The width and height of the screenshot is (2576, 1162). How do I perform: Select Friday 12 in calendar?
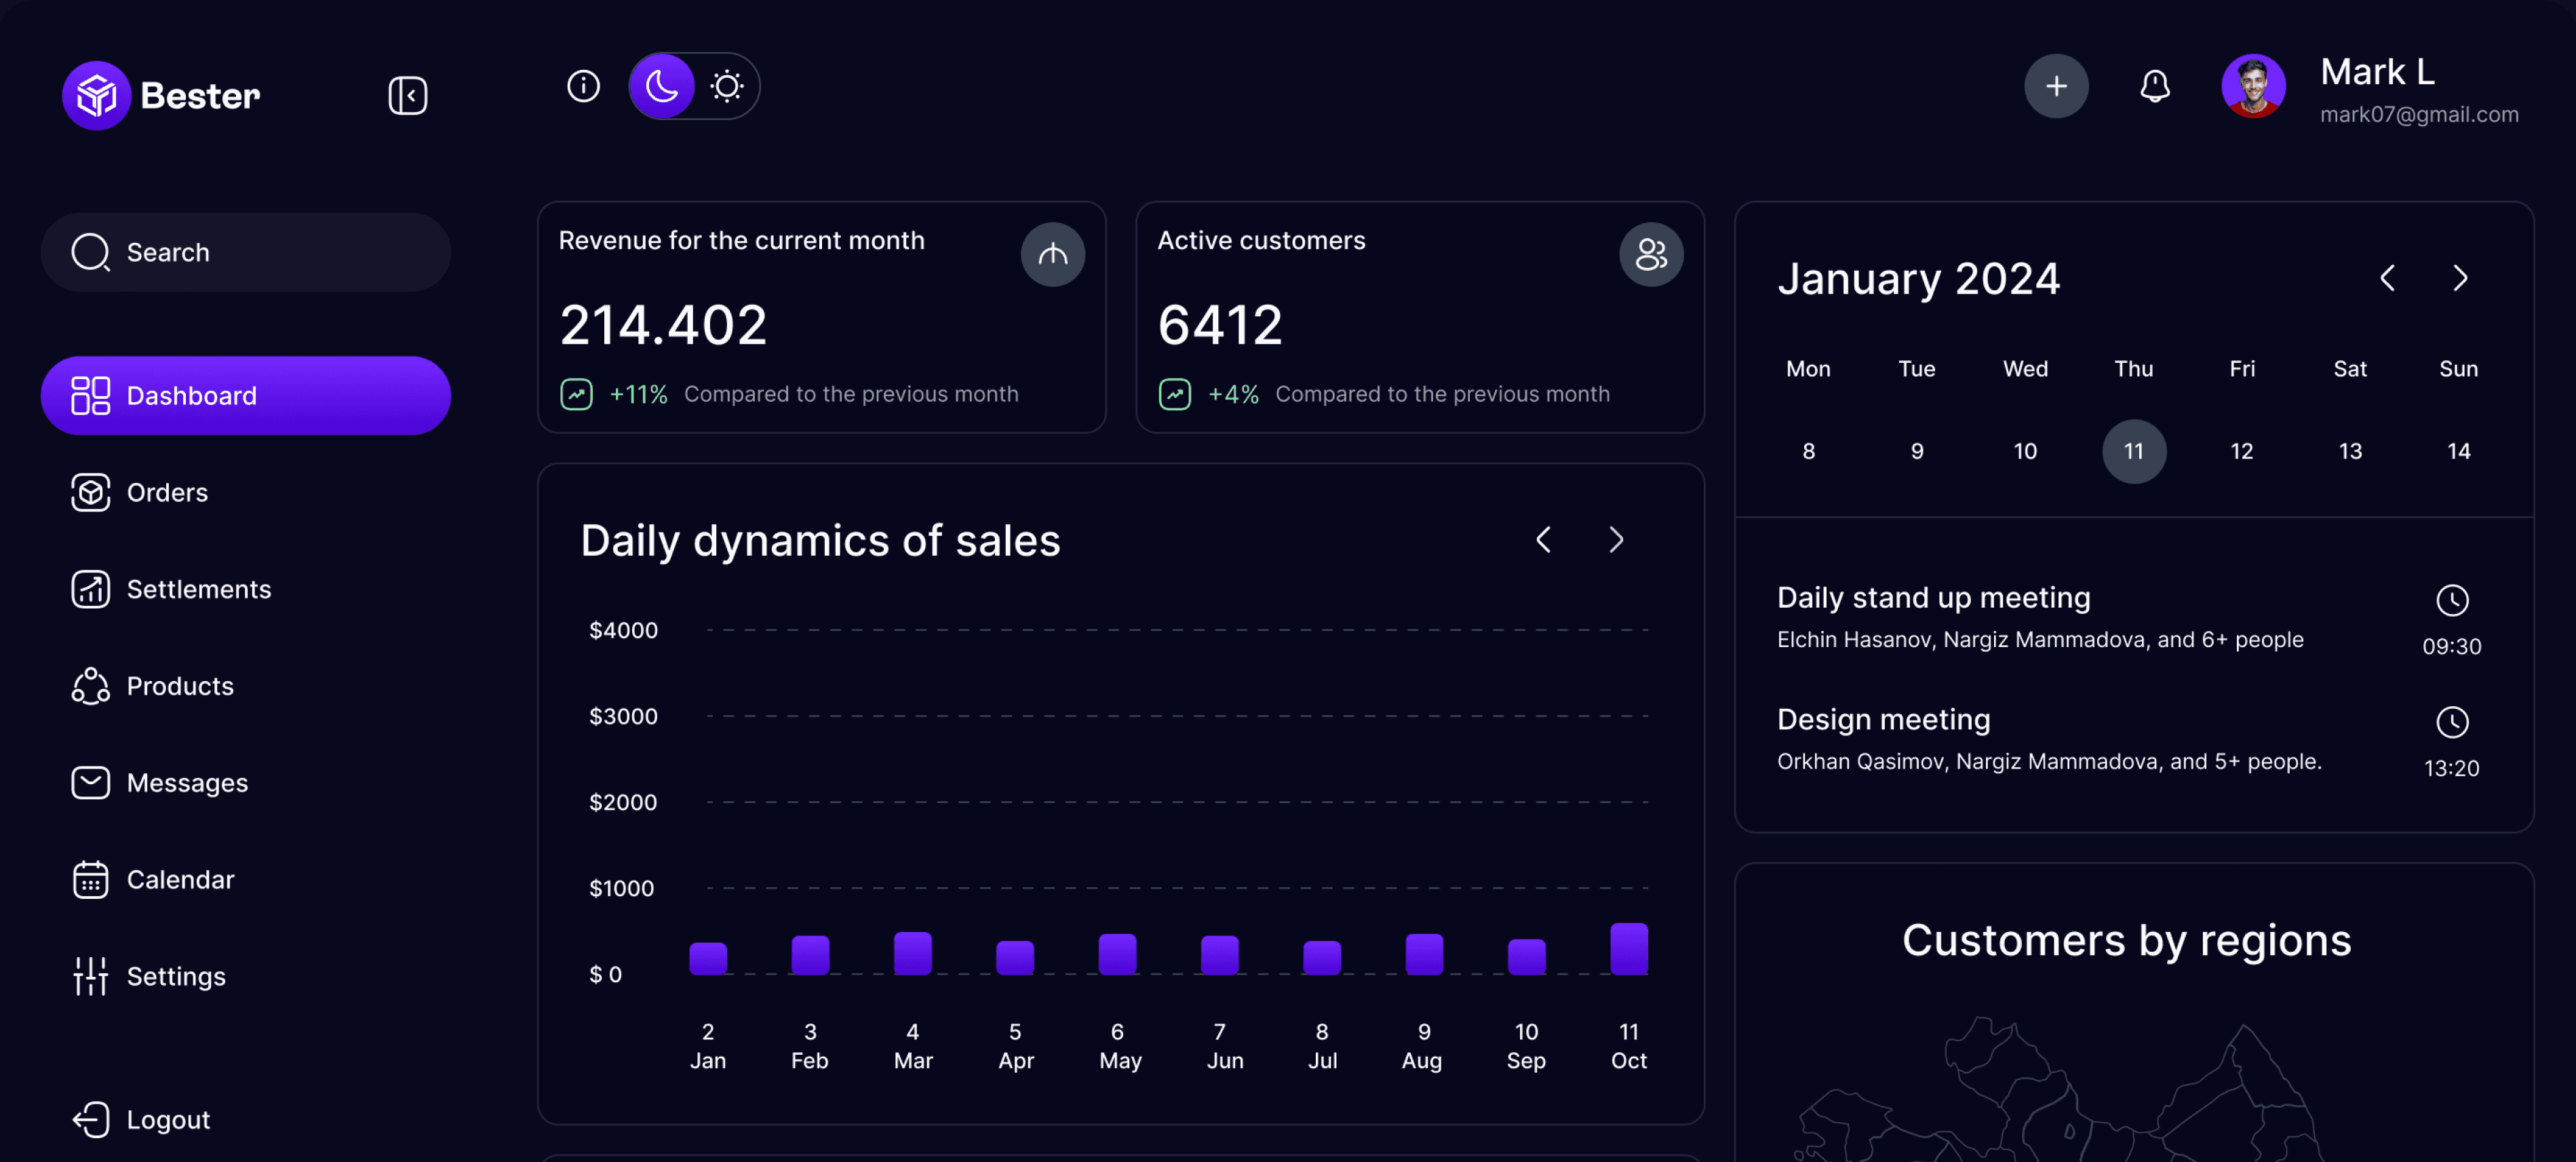[2242, 452]
